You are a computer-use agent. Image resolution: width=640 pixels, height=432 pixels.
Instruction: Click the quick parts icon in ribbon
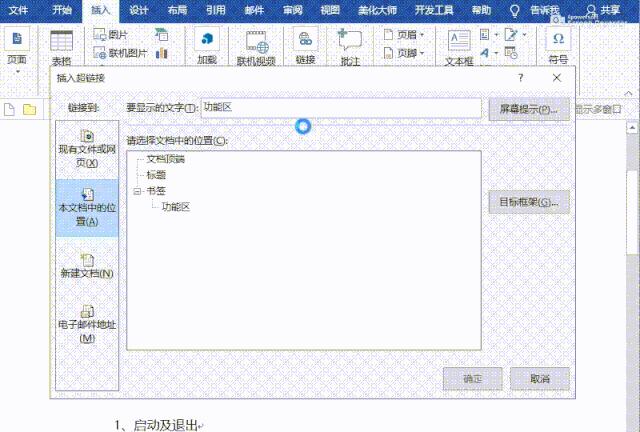point(484,35)
